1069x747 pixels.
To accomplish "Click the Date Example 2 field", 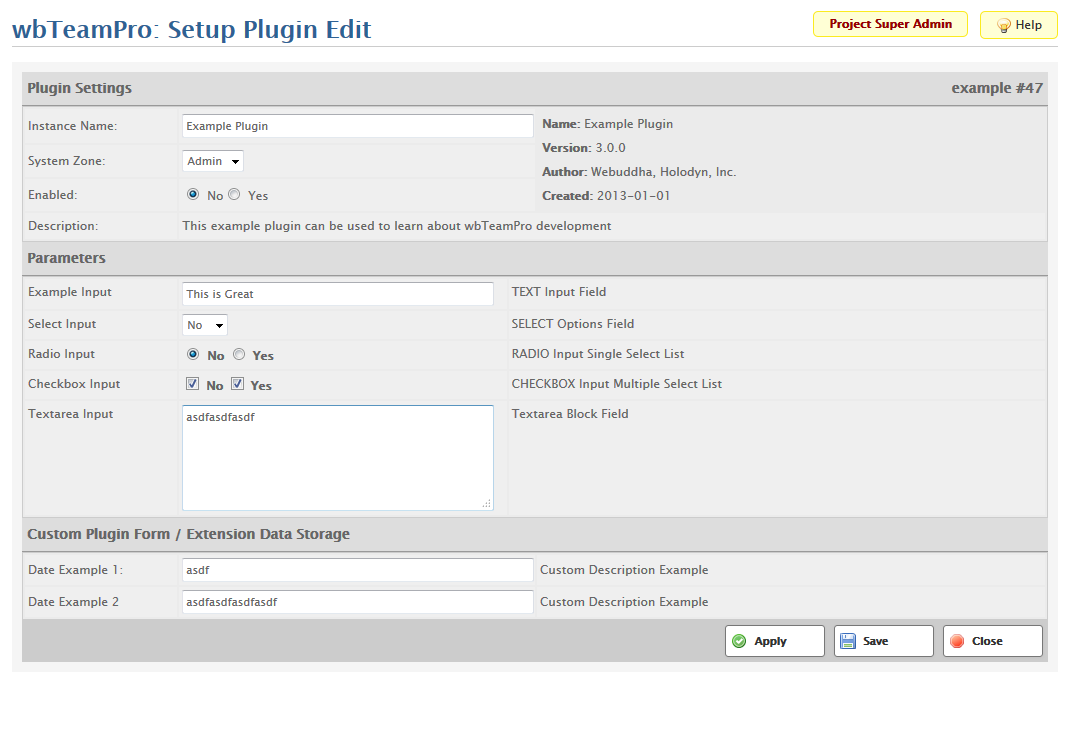I will pyautogui.click(x=358, y=602).
